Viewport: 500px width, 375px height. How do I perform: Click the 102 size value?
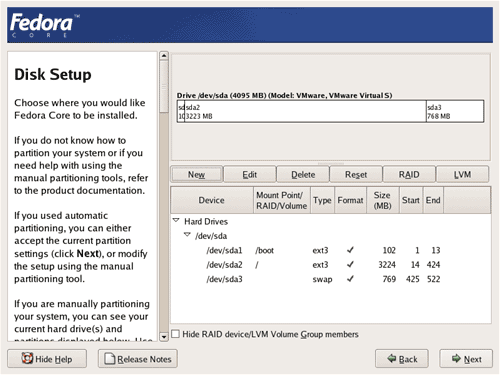tap(389, 250)
